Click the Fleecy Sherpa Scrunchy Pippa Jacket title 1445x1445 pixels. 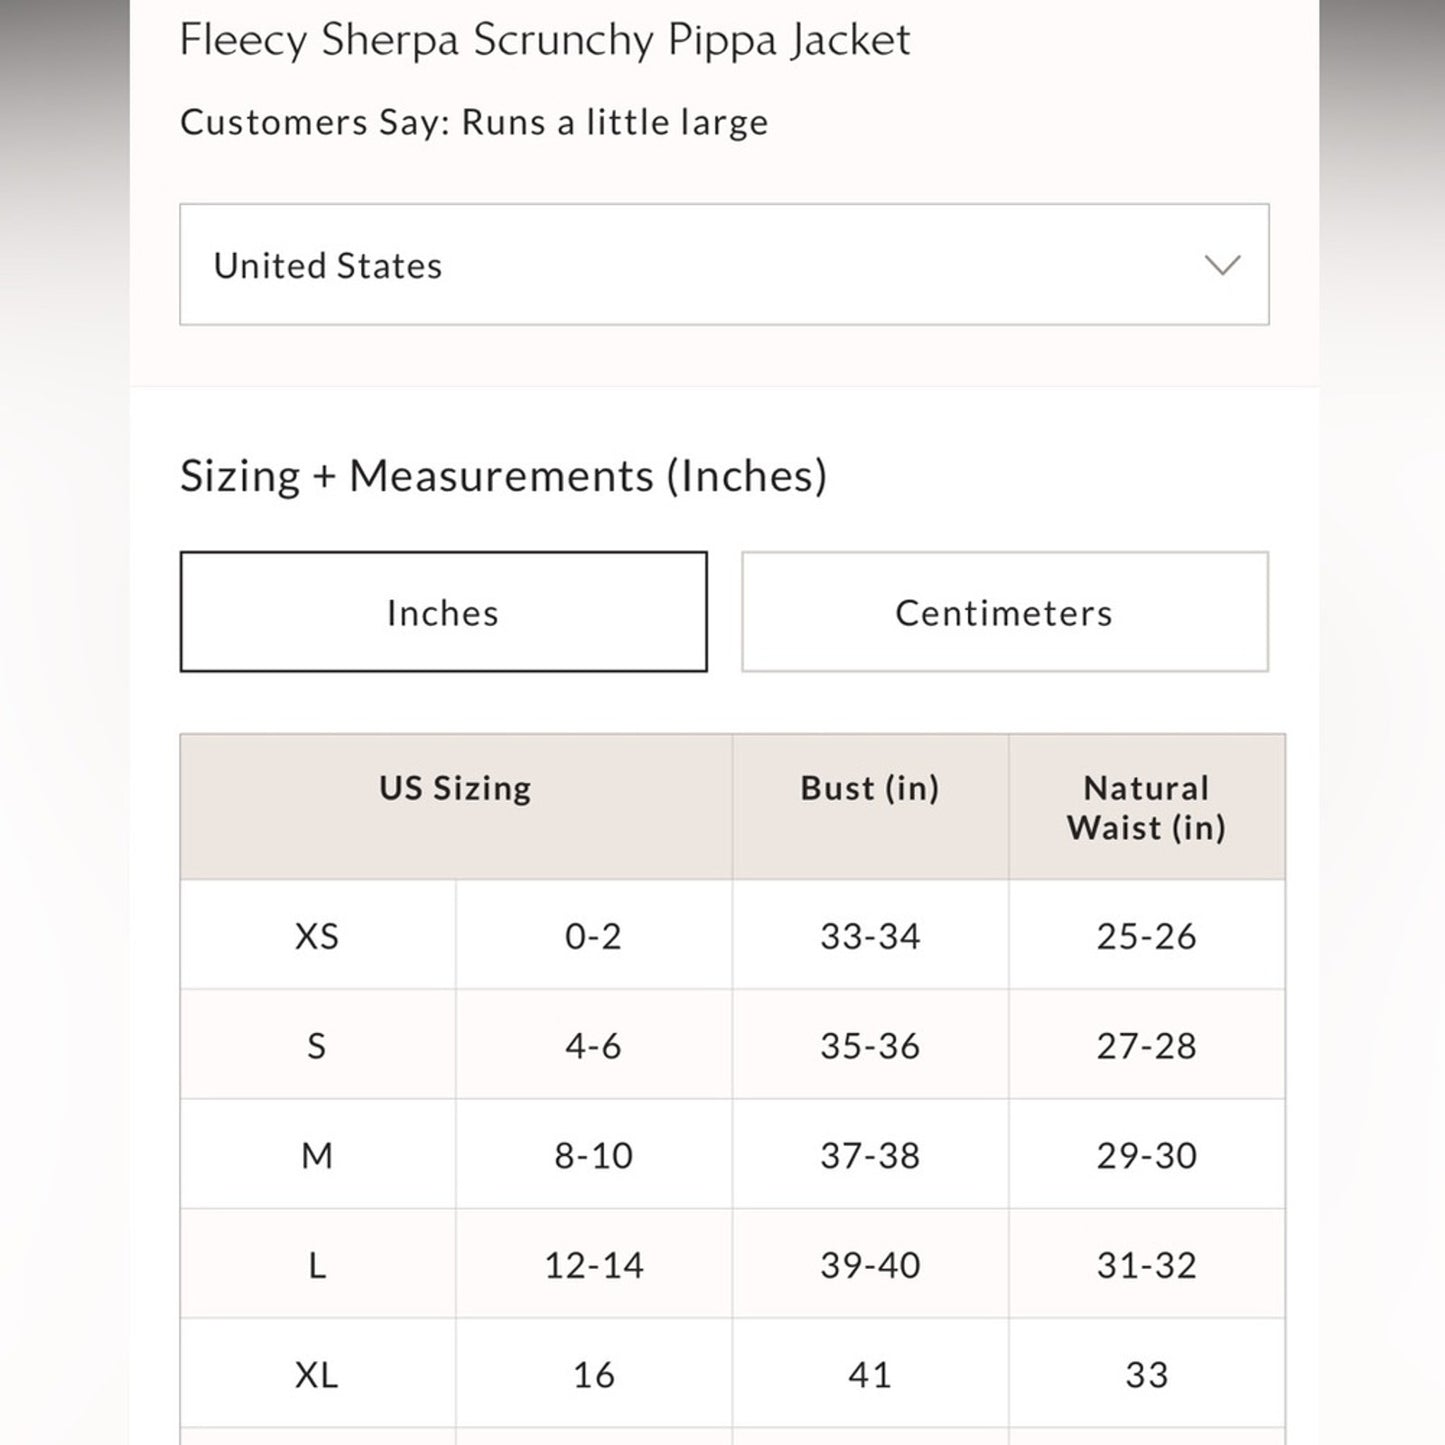coord(545,41)
